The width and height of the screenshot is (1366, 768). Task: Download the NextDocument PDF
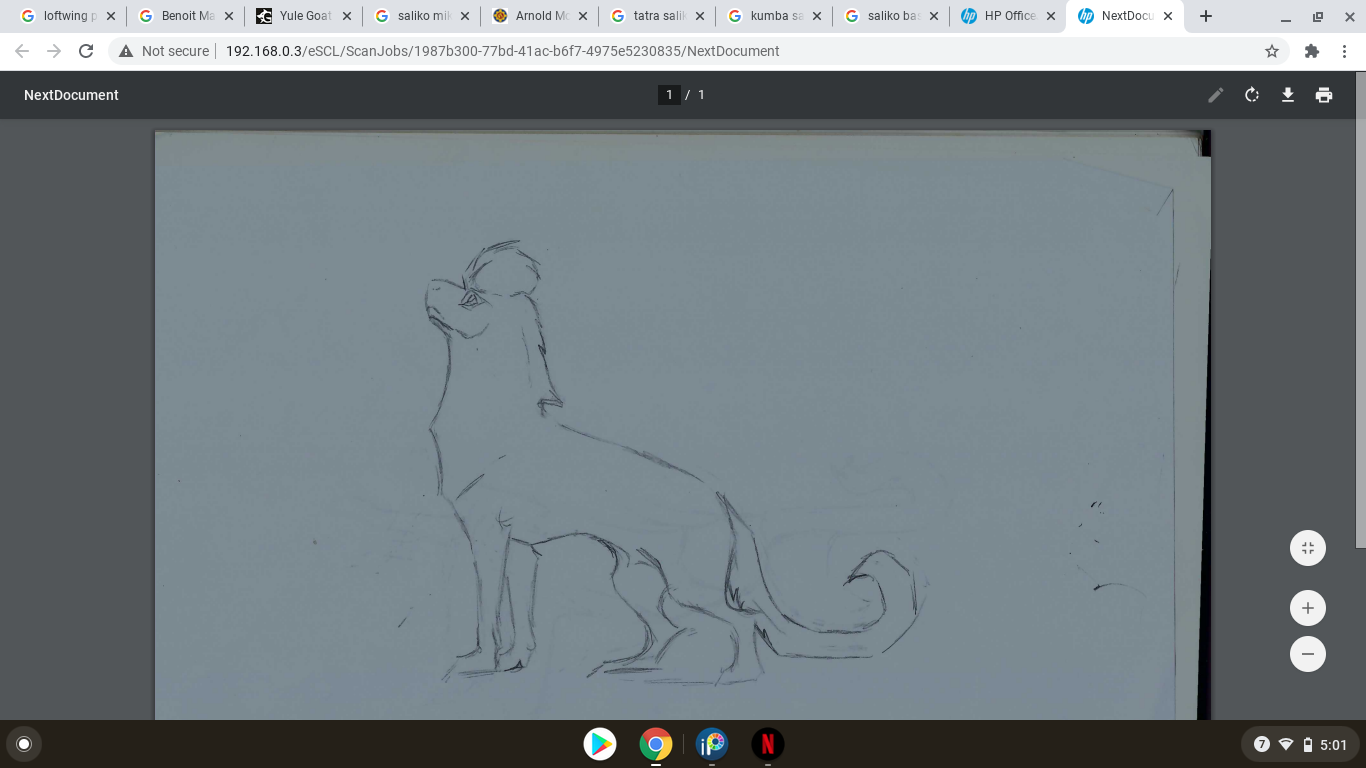(1287, 95)
